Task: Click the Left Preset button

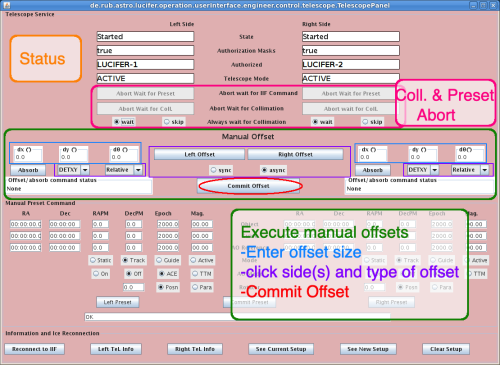Action: 118,302
